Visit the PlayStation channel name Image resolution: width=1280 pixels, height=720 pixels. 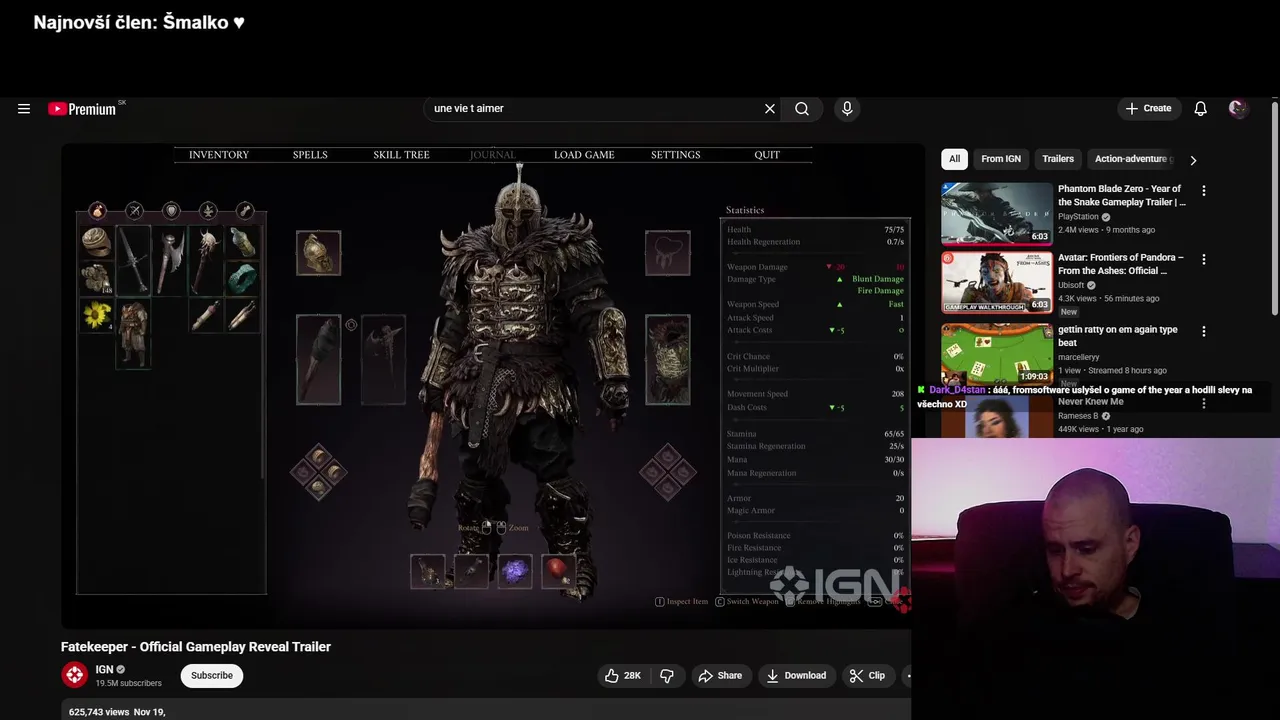[x=1078, y=217]
